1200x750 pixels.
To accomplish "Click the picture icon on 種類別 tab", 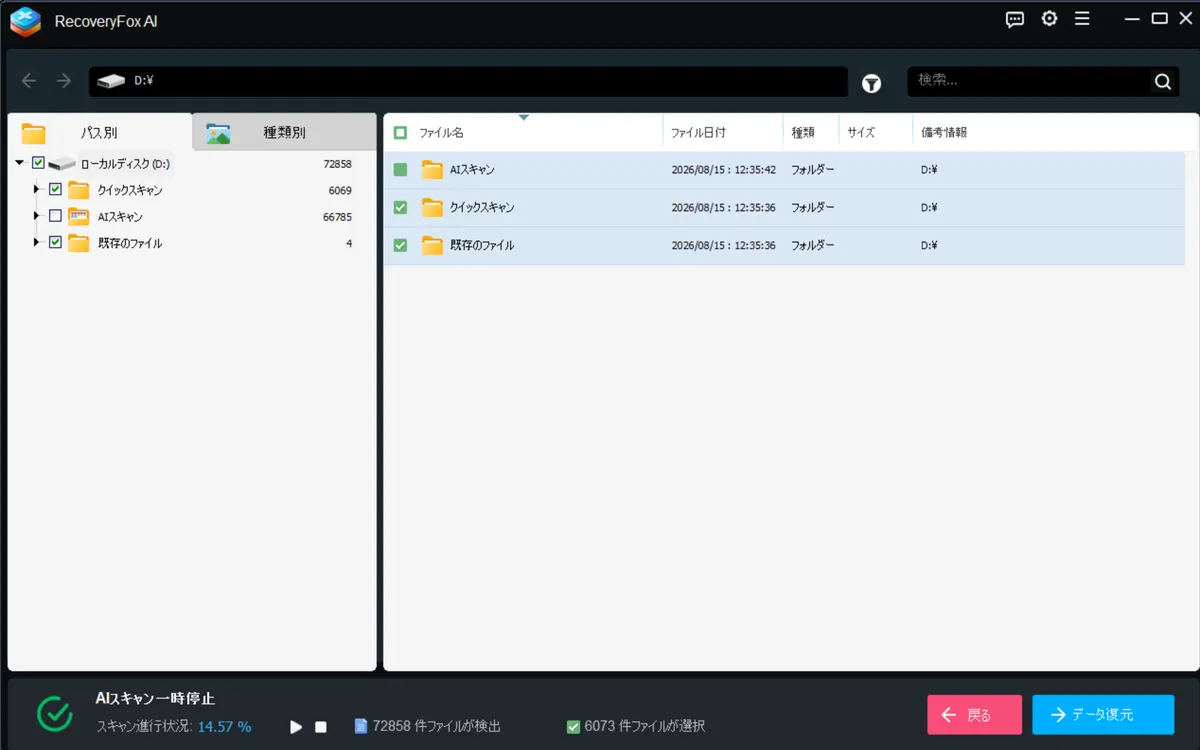I will [218, 133].
